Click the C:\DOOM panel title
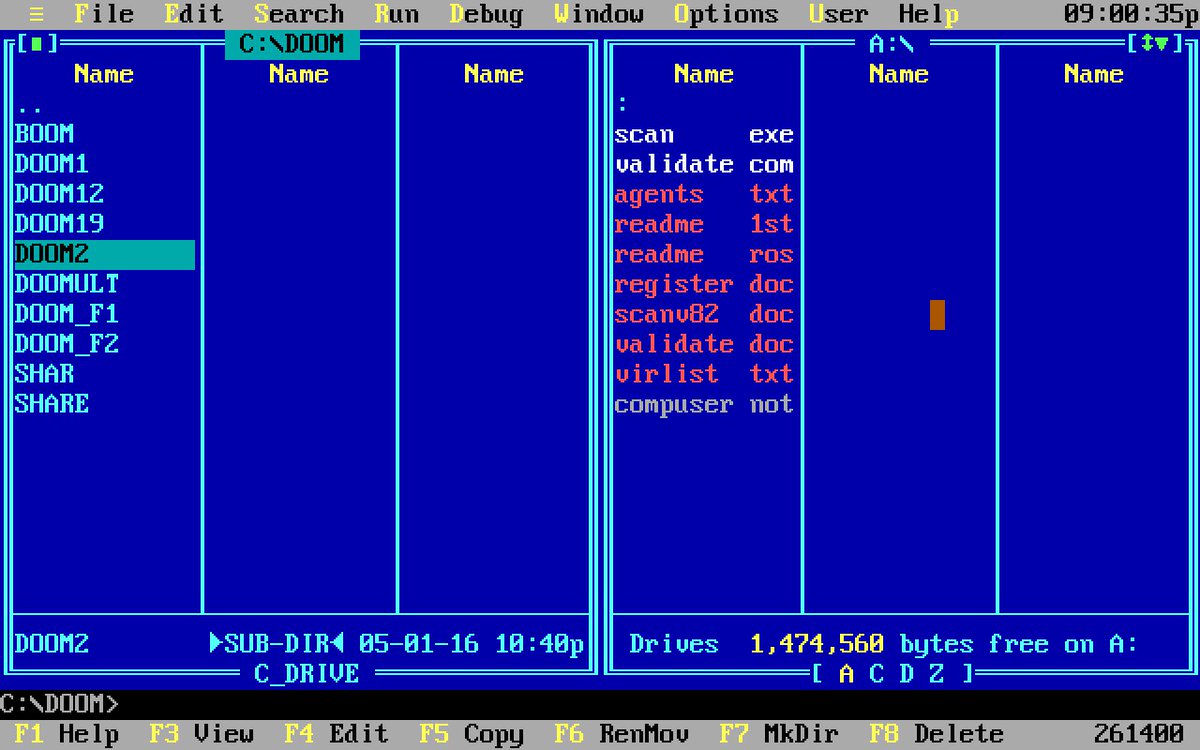This screenshot has width=1200, height=750. (292, 44)
